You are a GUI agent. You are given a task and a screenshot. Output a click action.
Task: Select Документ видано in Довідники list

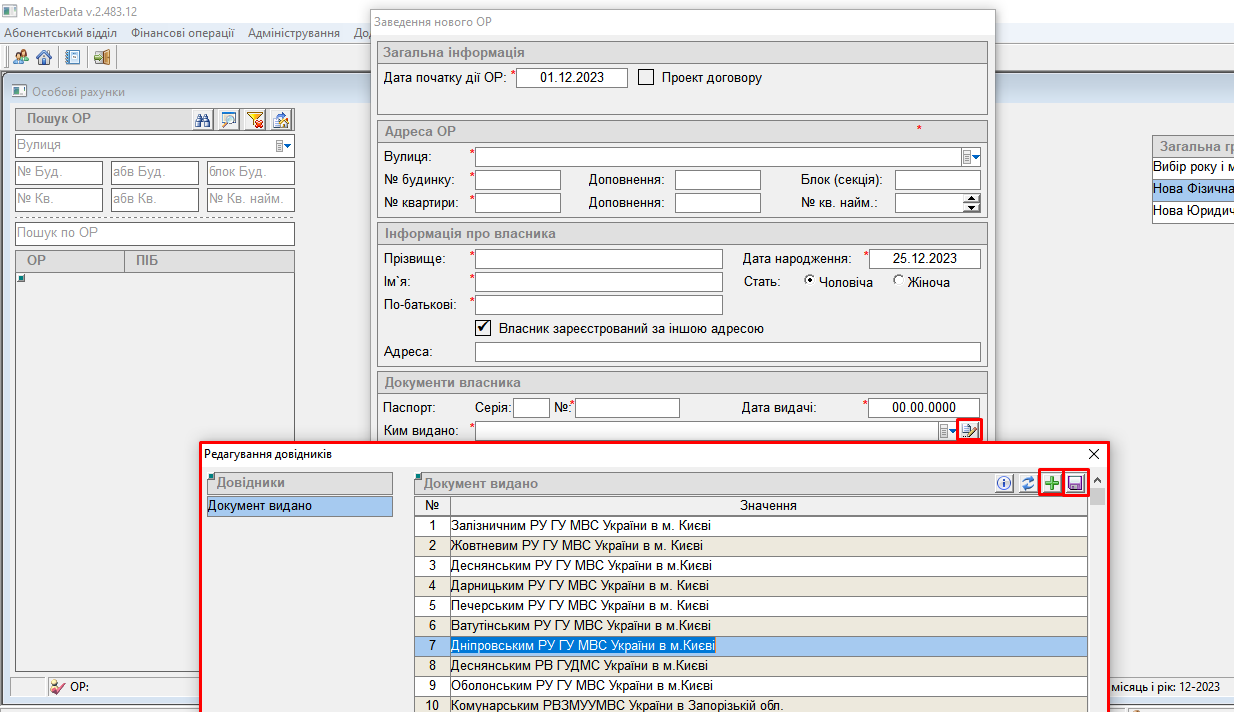point(300,506)
